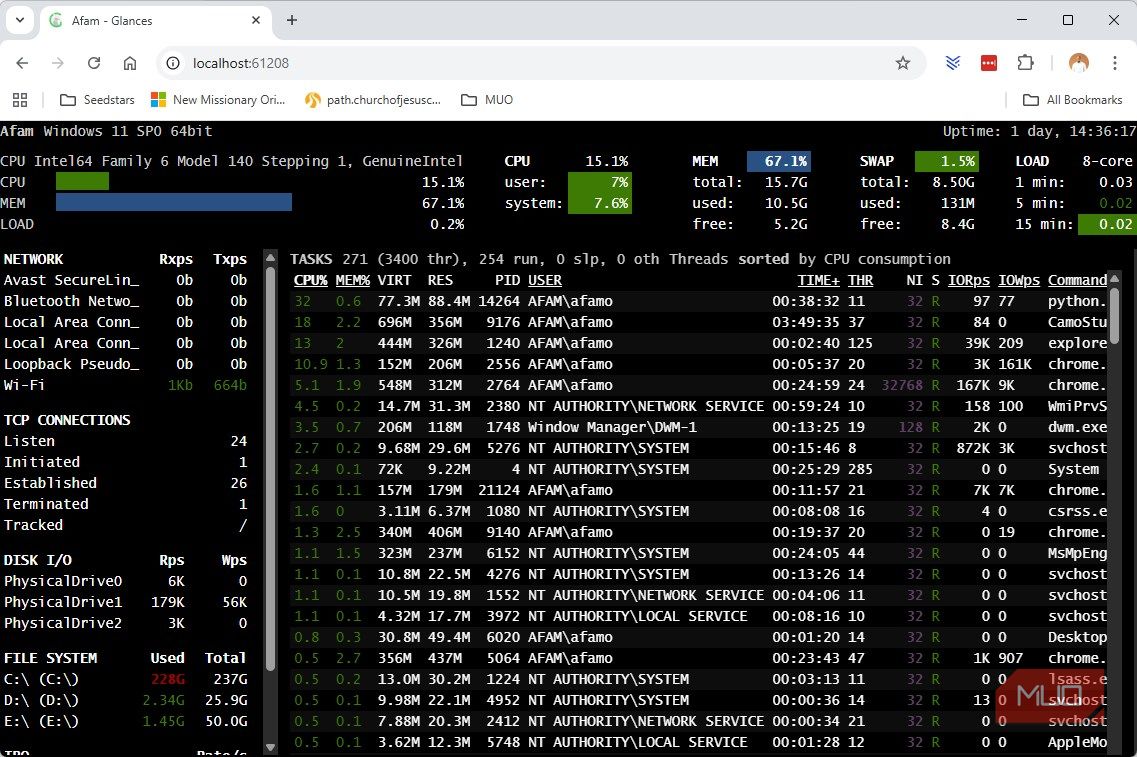Bookmark this page with the star icon
Screen dimensions: 1137x757
pos(903,63)
